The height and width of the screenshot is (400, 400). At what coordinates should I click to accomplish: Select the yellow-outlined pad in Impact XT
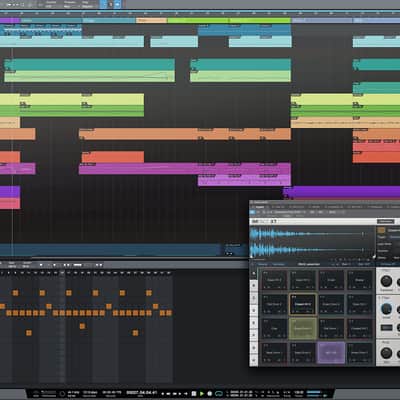point(303,304)
